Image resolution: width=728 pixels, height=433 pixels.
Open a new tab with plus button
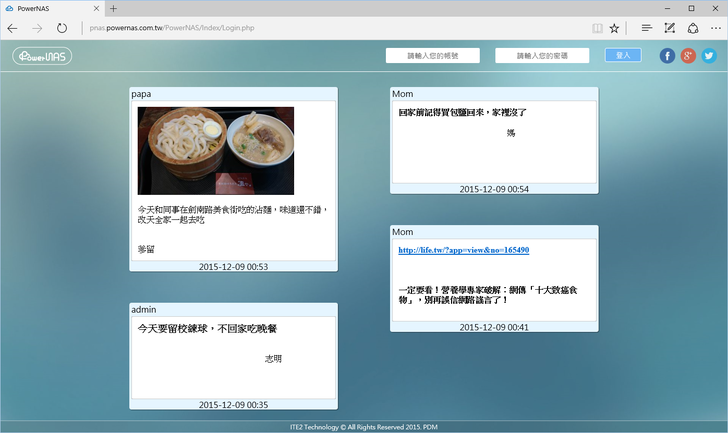pyautogui.click(x=113, y=8)
